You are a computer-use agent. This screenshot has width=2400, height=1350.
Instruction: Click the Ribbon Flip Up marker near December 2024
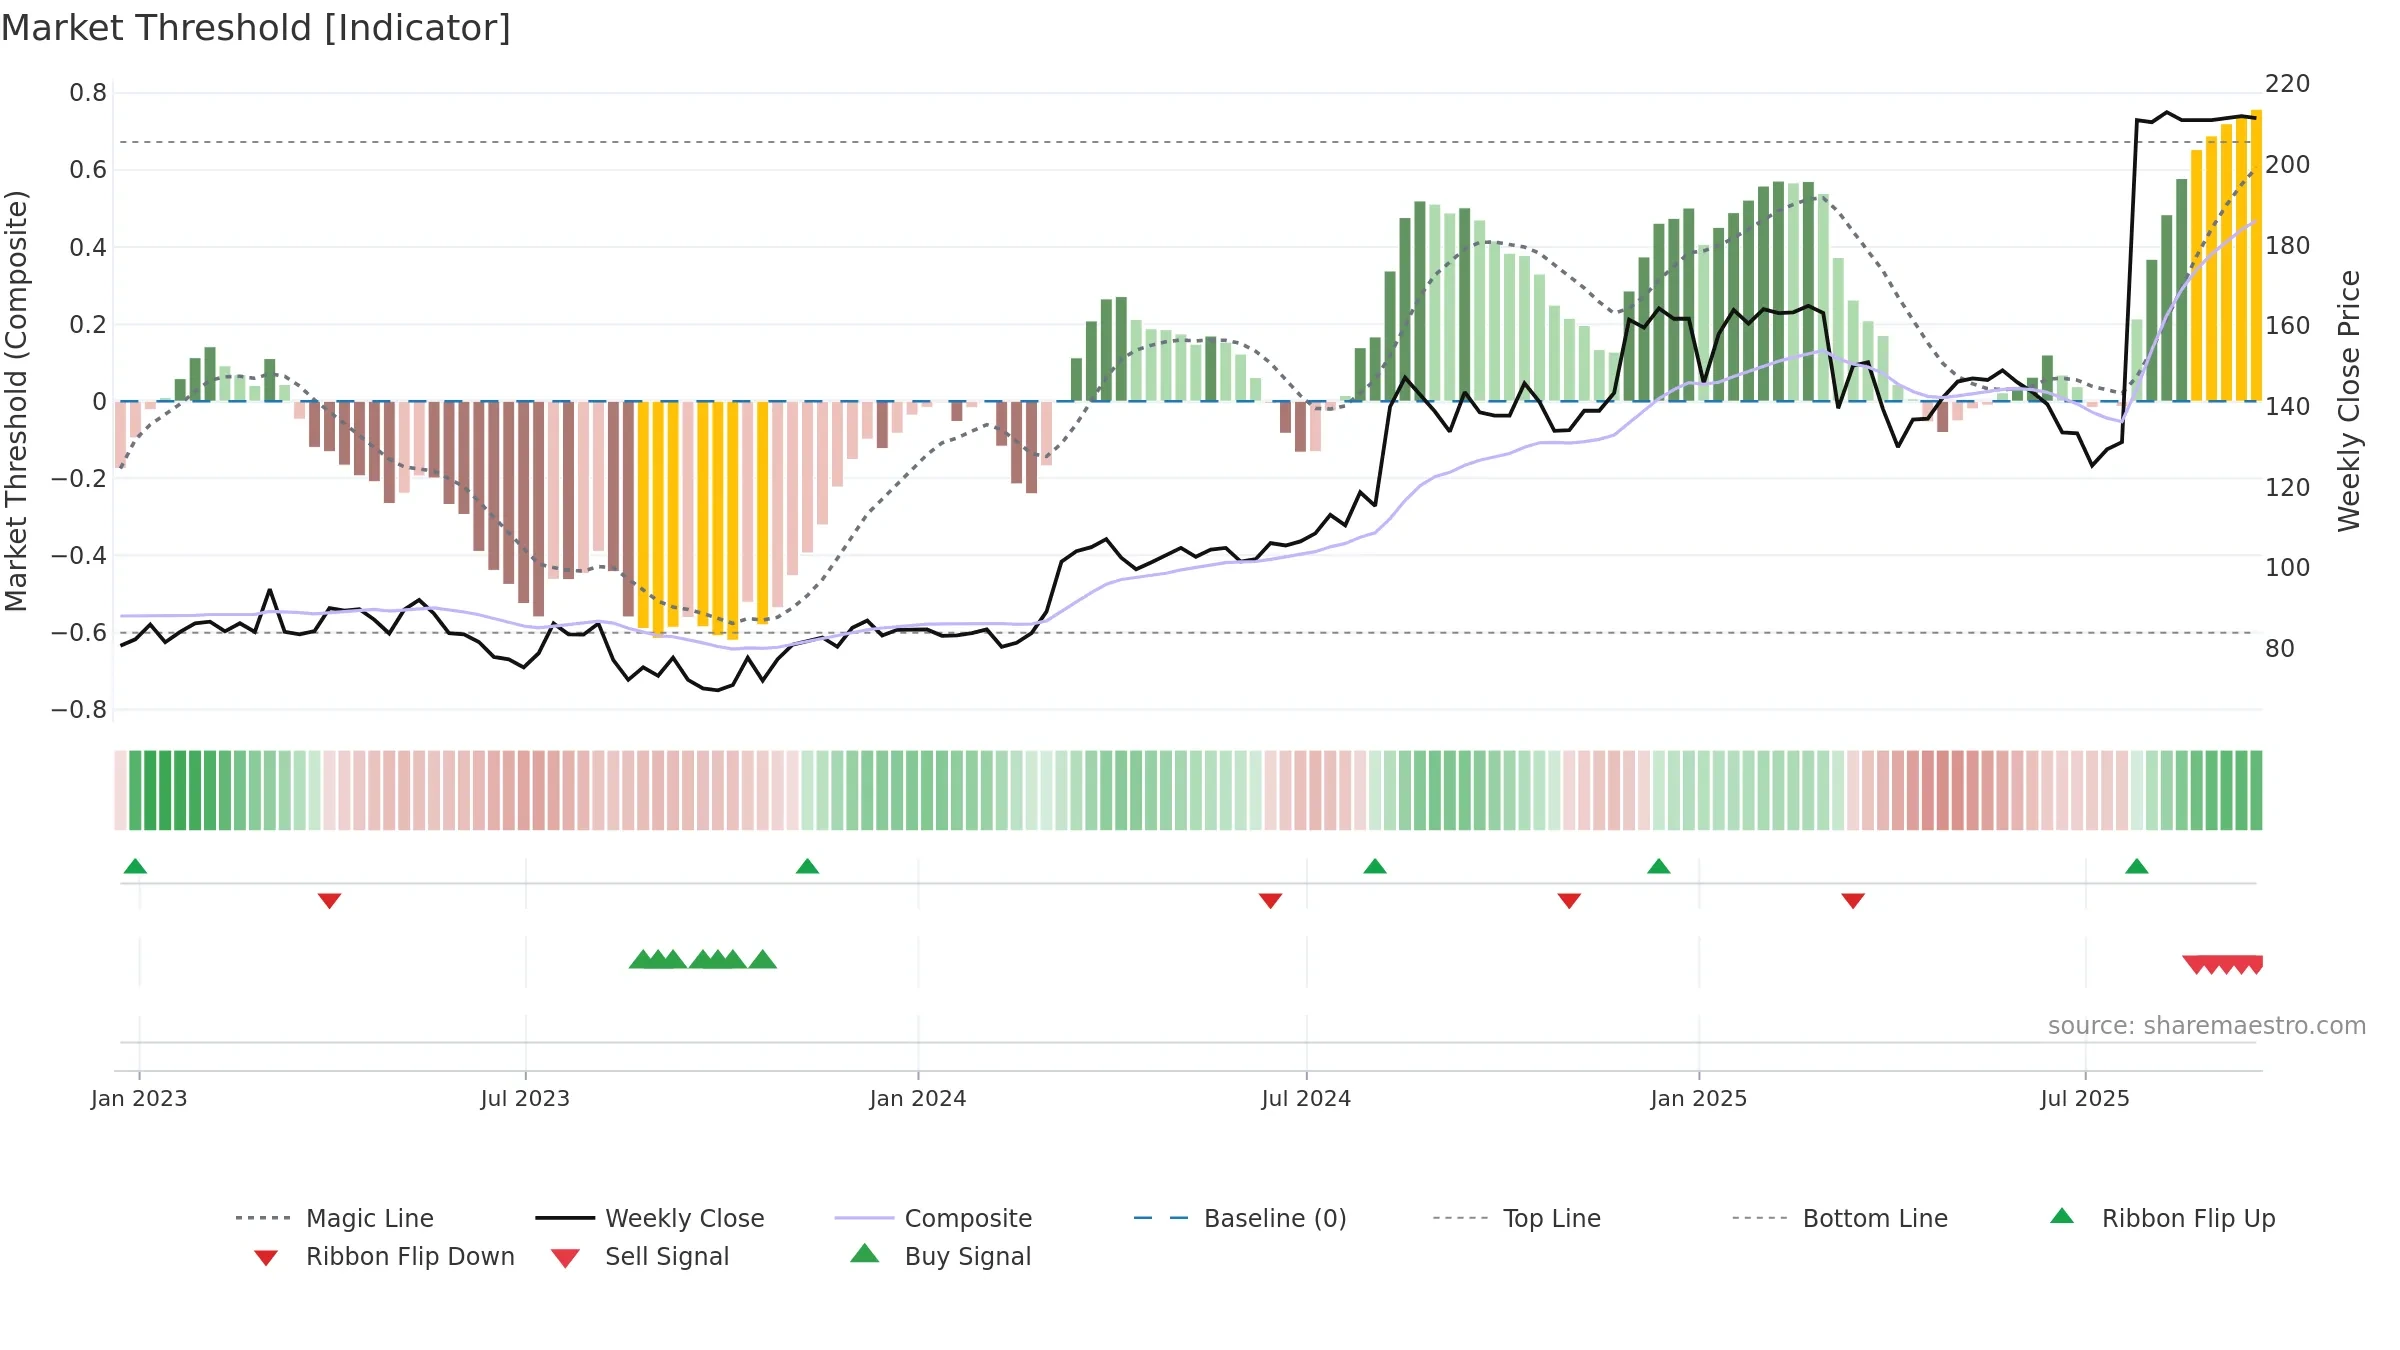(x=1659, y=866)
